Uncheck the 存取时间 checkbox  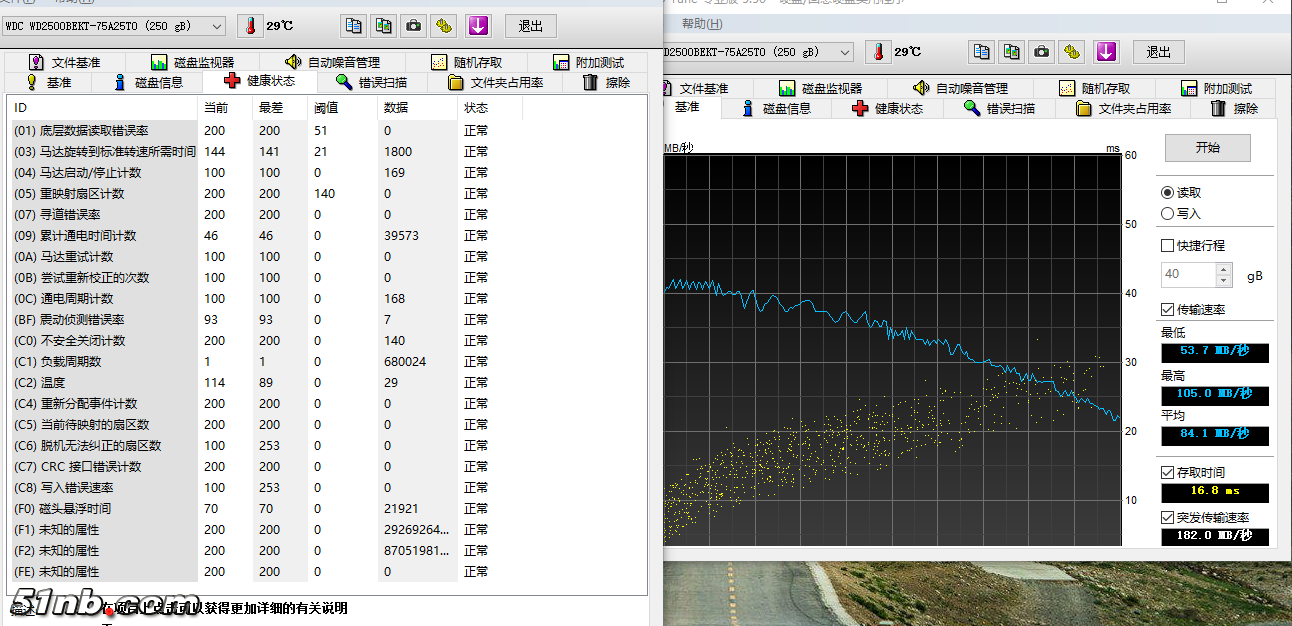coord(1167,472)
